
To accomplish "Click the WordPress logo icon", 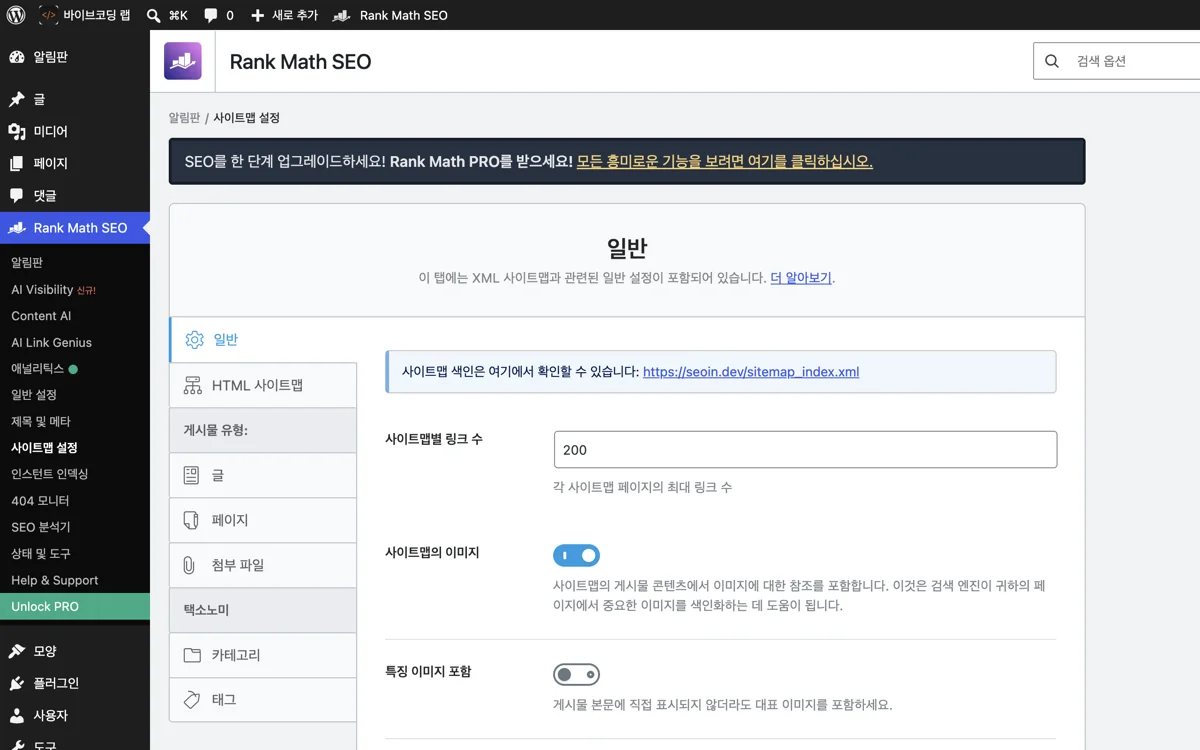I will tap(16, 15).
